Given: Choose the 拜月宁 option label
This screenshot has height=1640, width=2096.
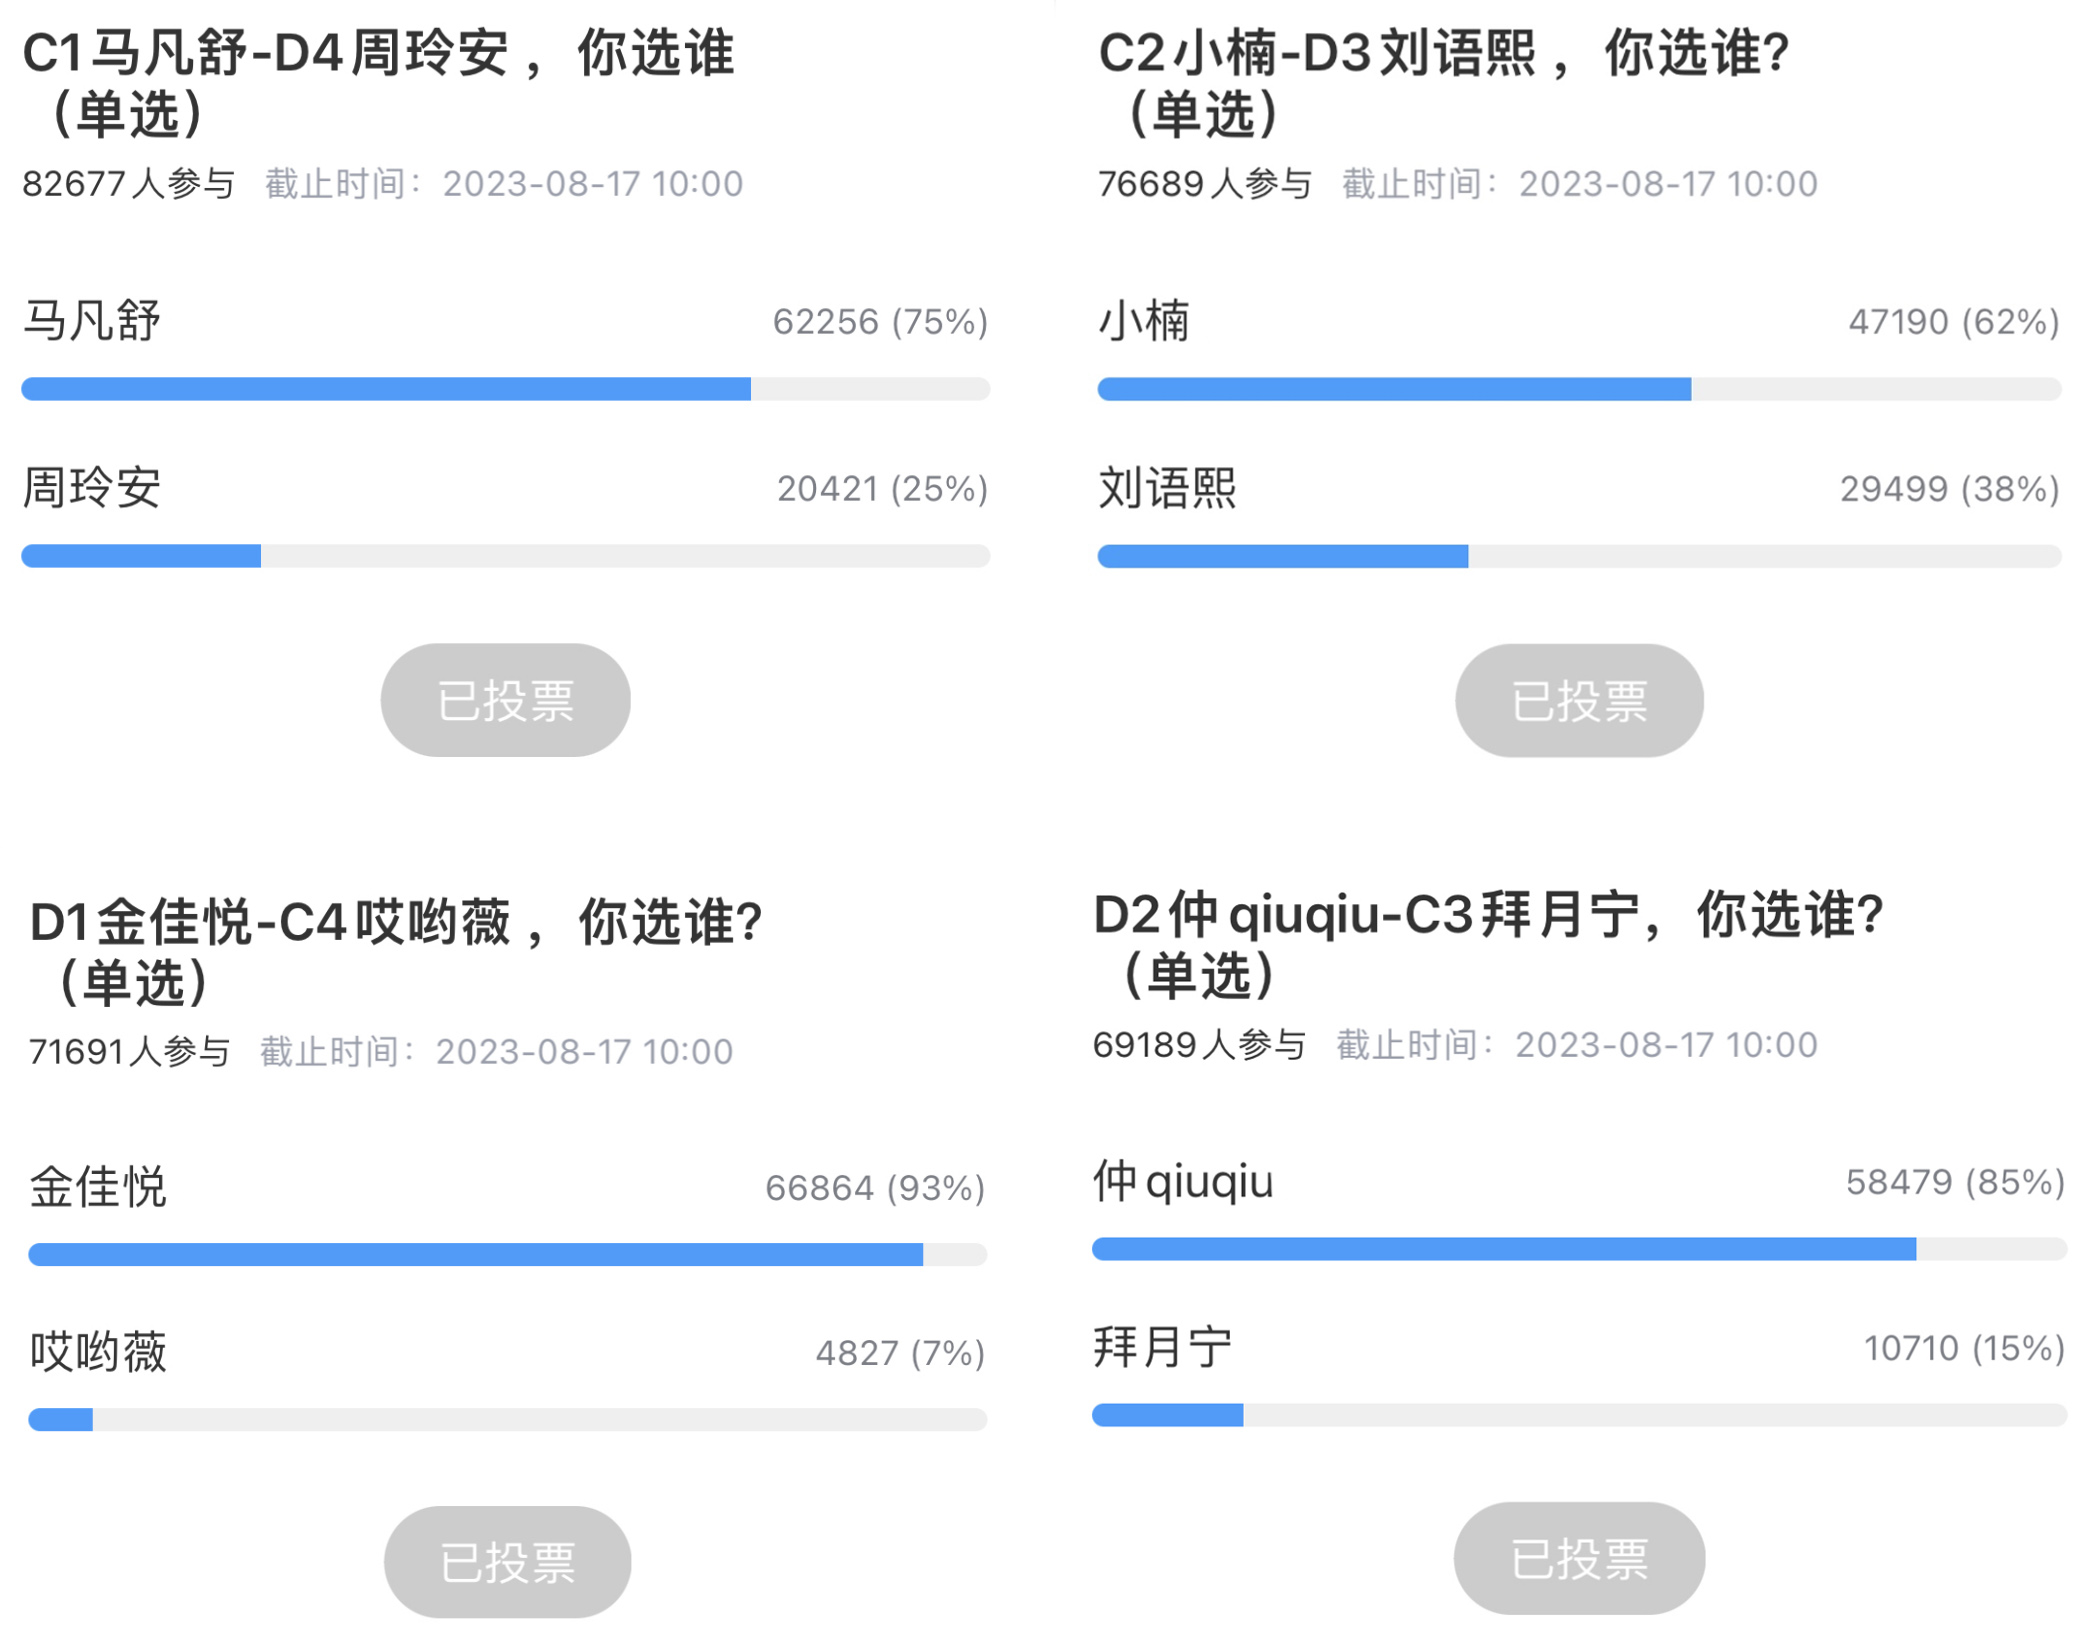Looking at the screenshot, I should tap(1162, 1347).
